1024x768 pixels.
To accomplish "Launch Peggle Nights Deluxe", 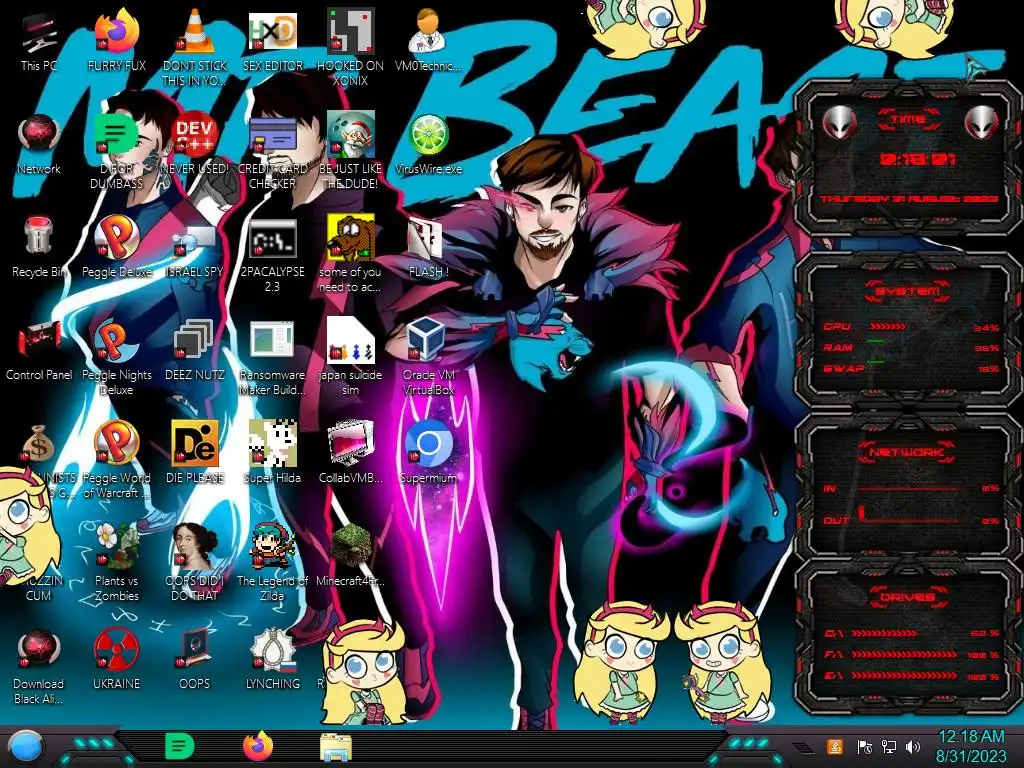I will 116,358.
